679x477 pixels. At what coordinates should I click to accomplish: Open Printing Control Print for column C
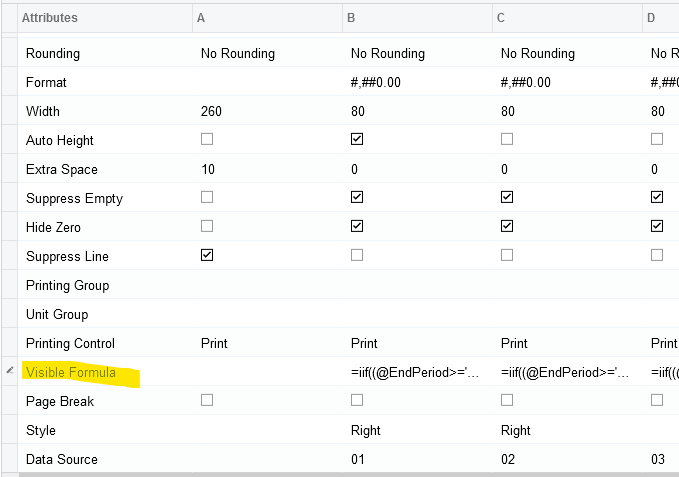[x=567, y=343]
